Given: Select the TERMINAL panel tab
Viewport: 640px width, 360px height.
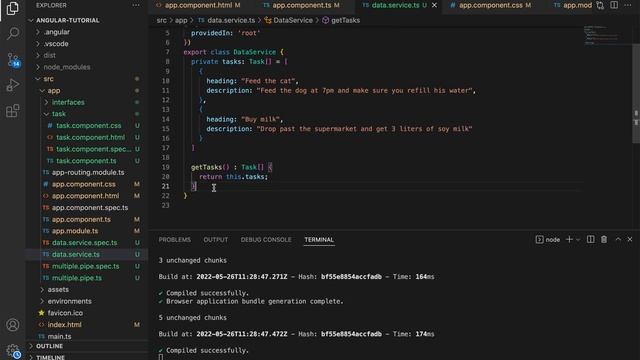Looking at the screenshot, I should (x=319, y=240).
